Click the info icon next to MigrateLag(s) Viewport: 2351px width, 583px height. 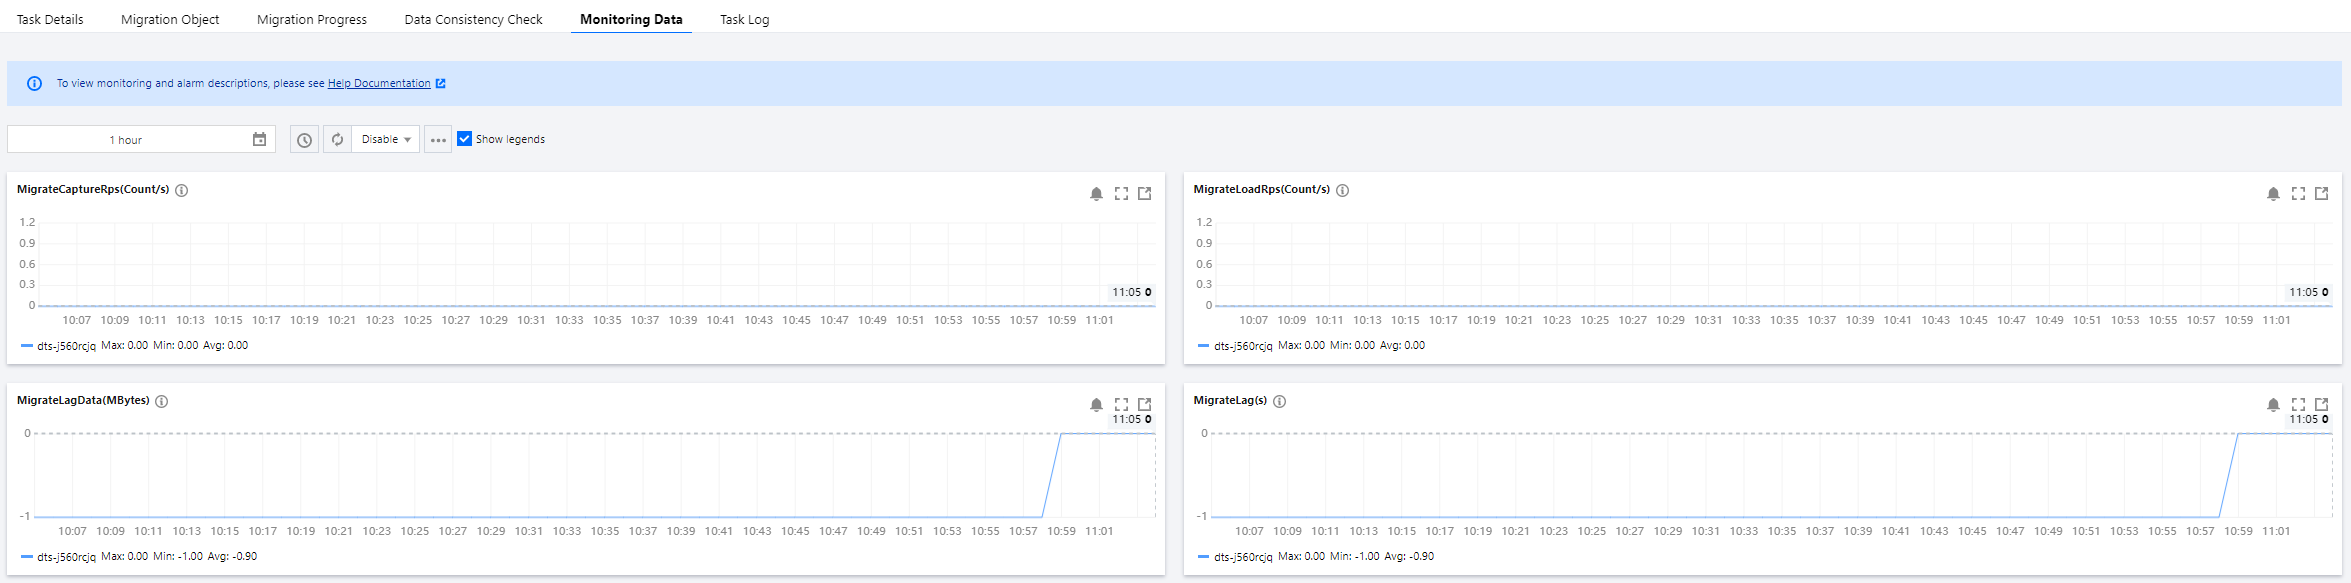coord(1280,401)
